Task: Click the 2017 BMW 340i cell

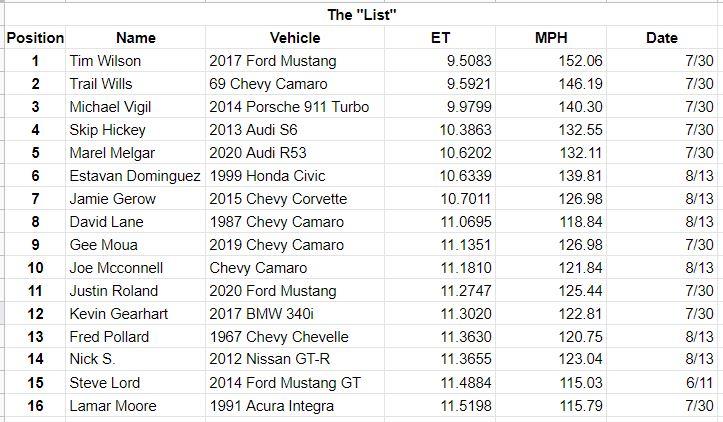Action: pos(295,314)
